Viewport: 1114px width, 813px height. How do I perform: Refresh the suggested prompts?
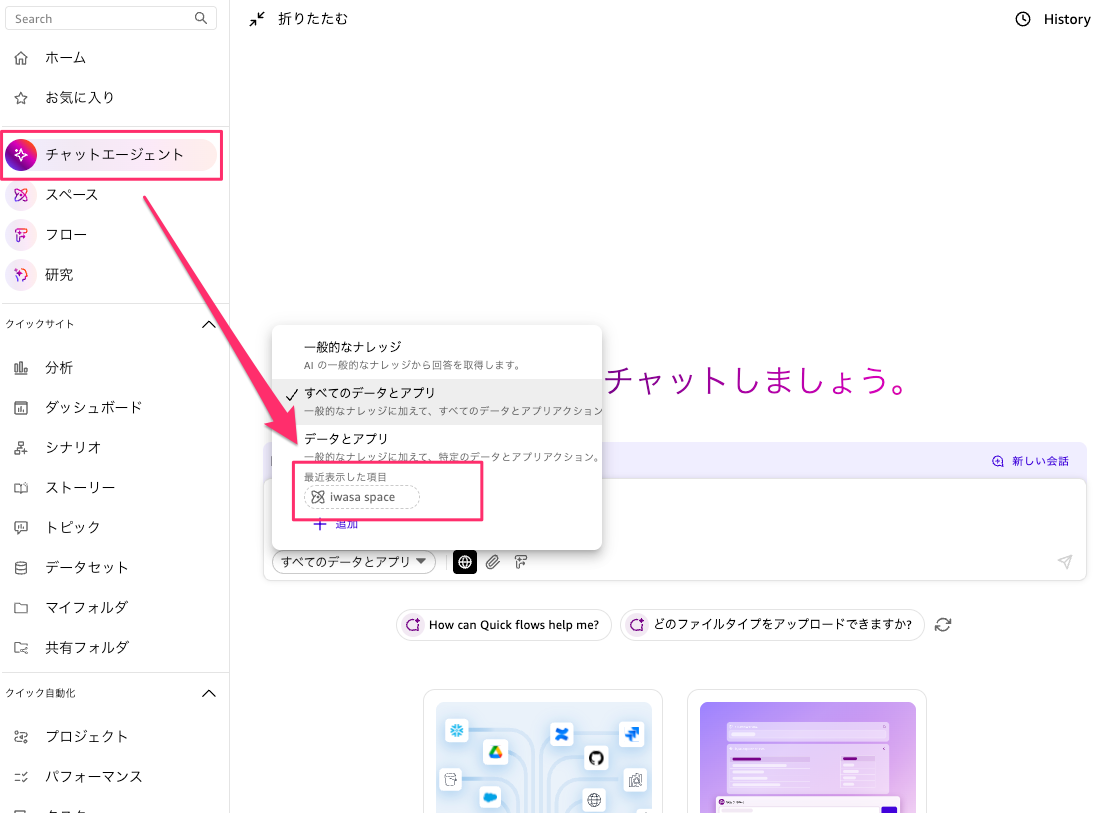pos(942,625)
